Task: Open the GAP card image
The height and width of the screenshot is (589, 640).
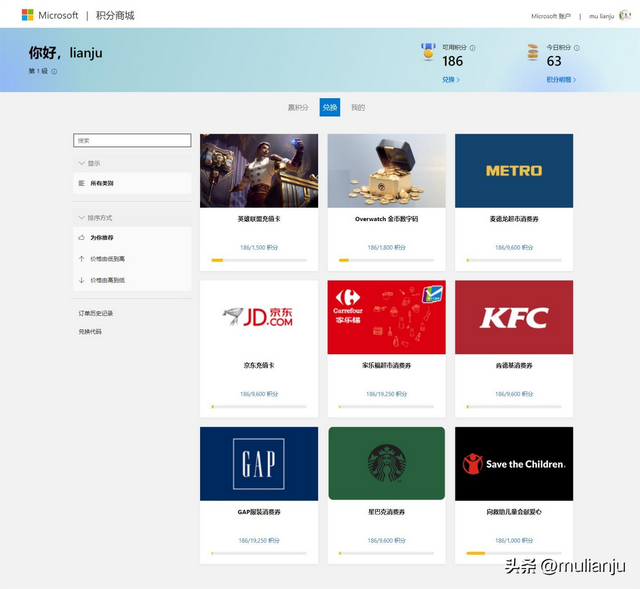Action: (x=259, y=464)
